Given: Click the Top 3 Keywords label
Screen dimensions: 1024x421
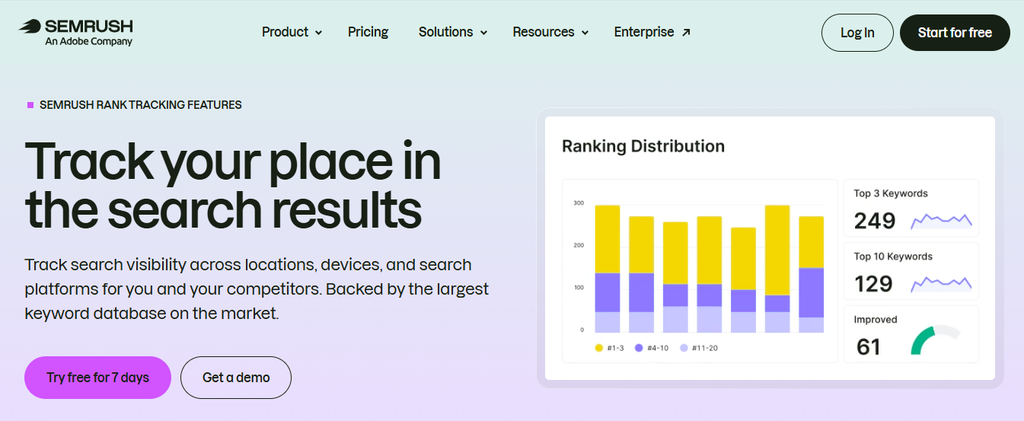Looking at the screenshot, I should [891, 193].
